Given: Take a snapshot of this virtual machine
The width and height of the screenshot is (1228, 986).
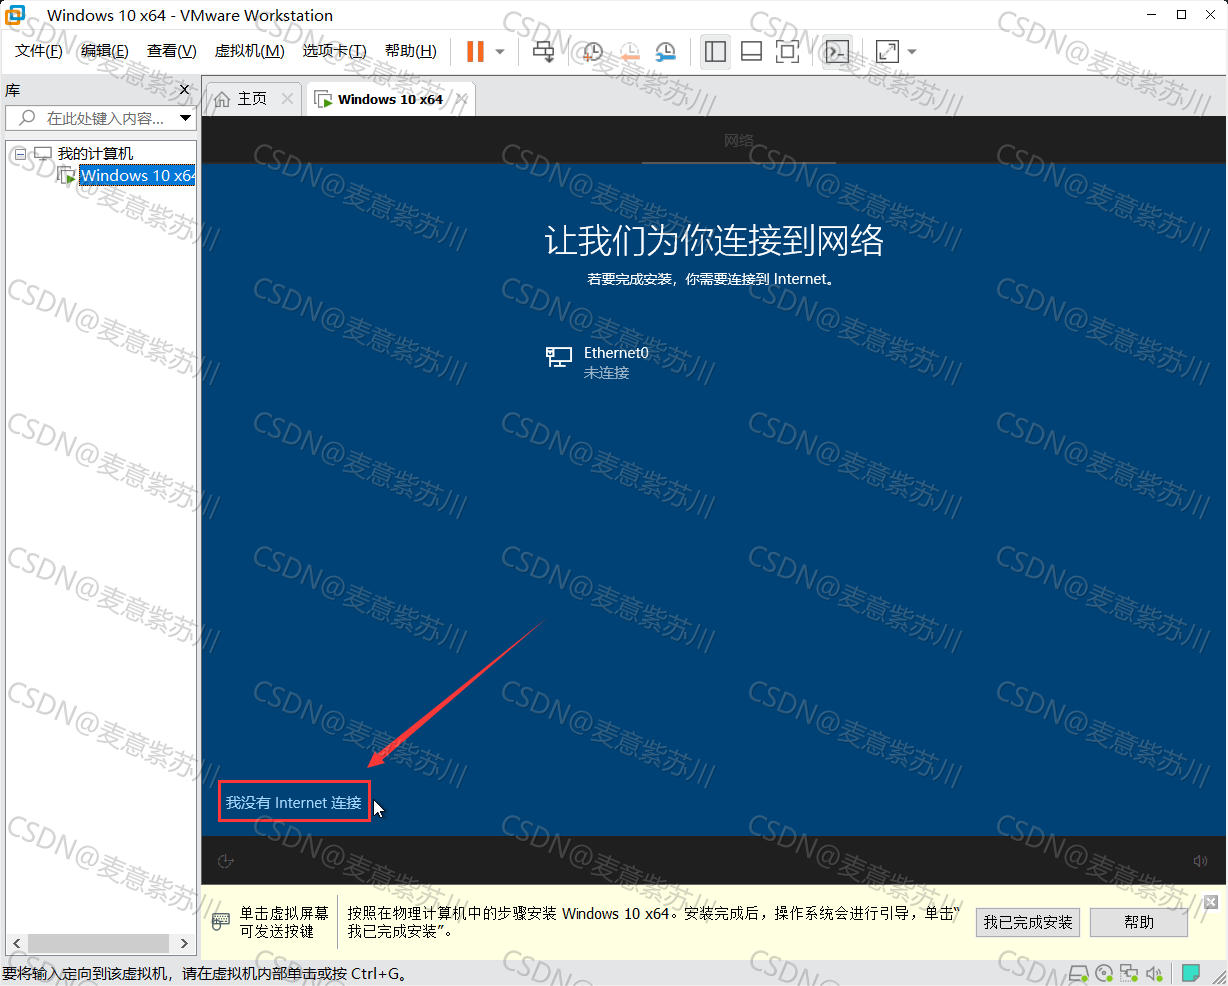Looking at the screenshot, I should [x=592, y=51].
